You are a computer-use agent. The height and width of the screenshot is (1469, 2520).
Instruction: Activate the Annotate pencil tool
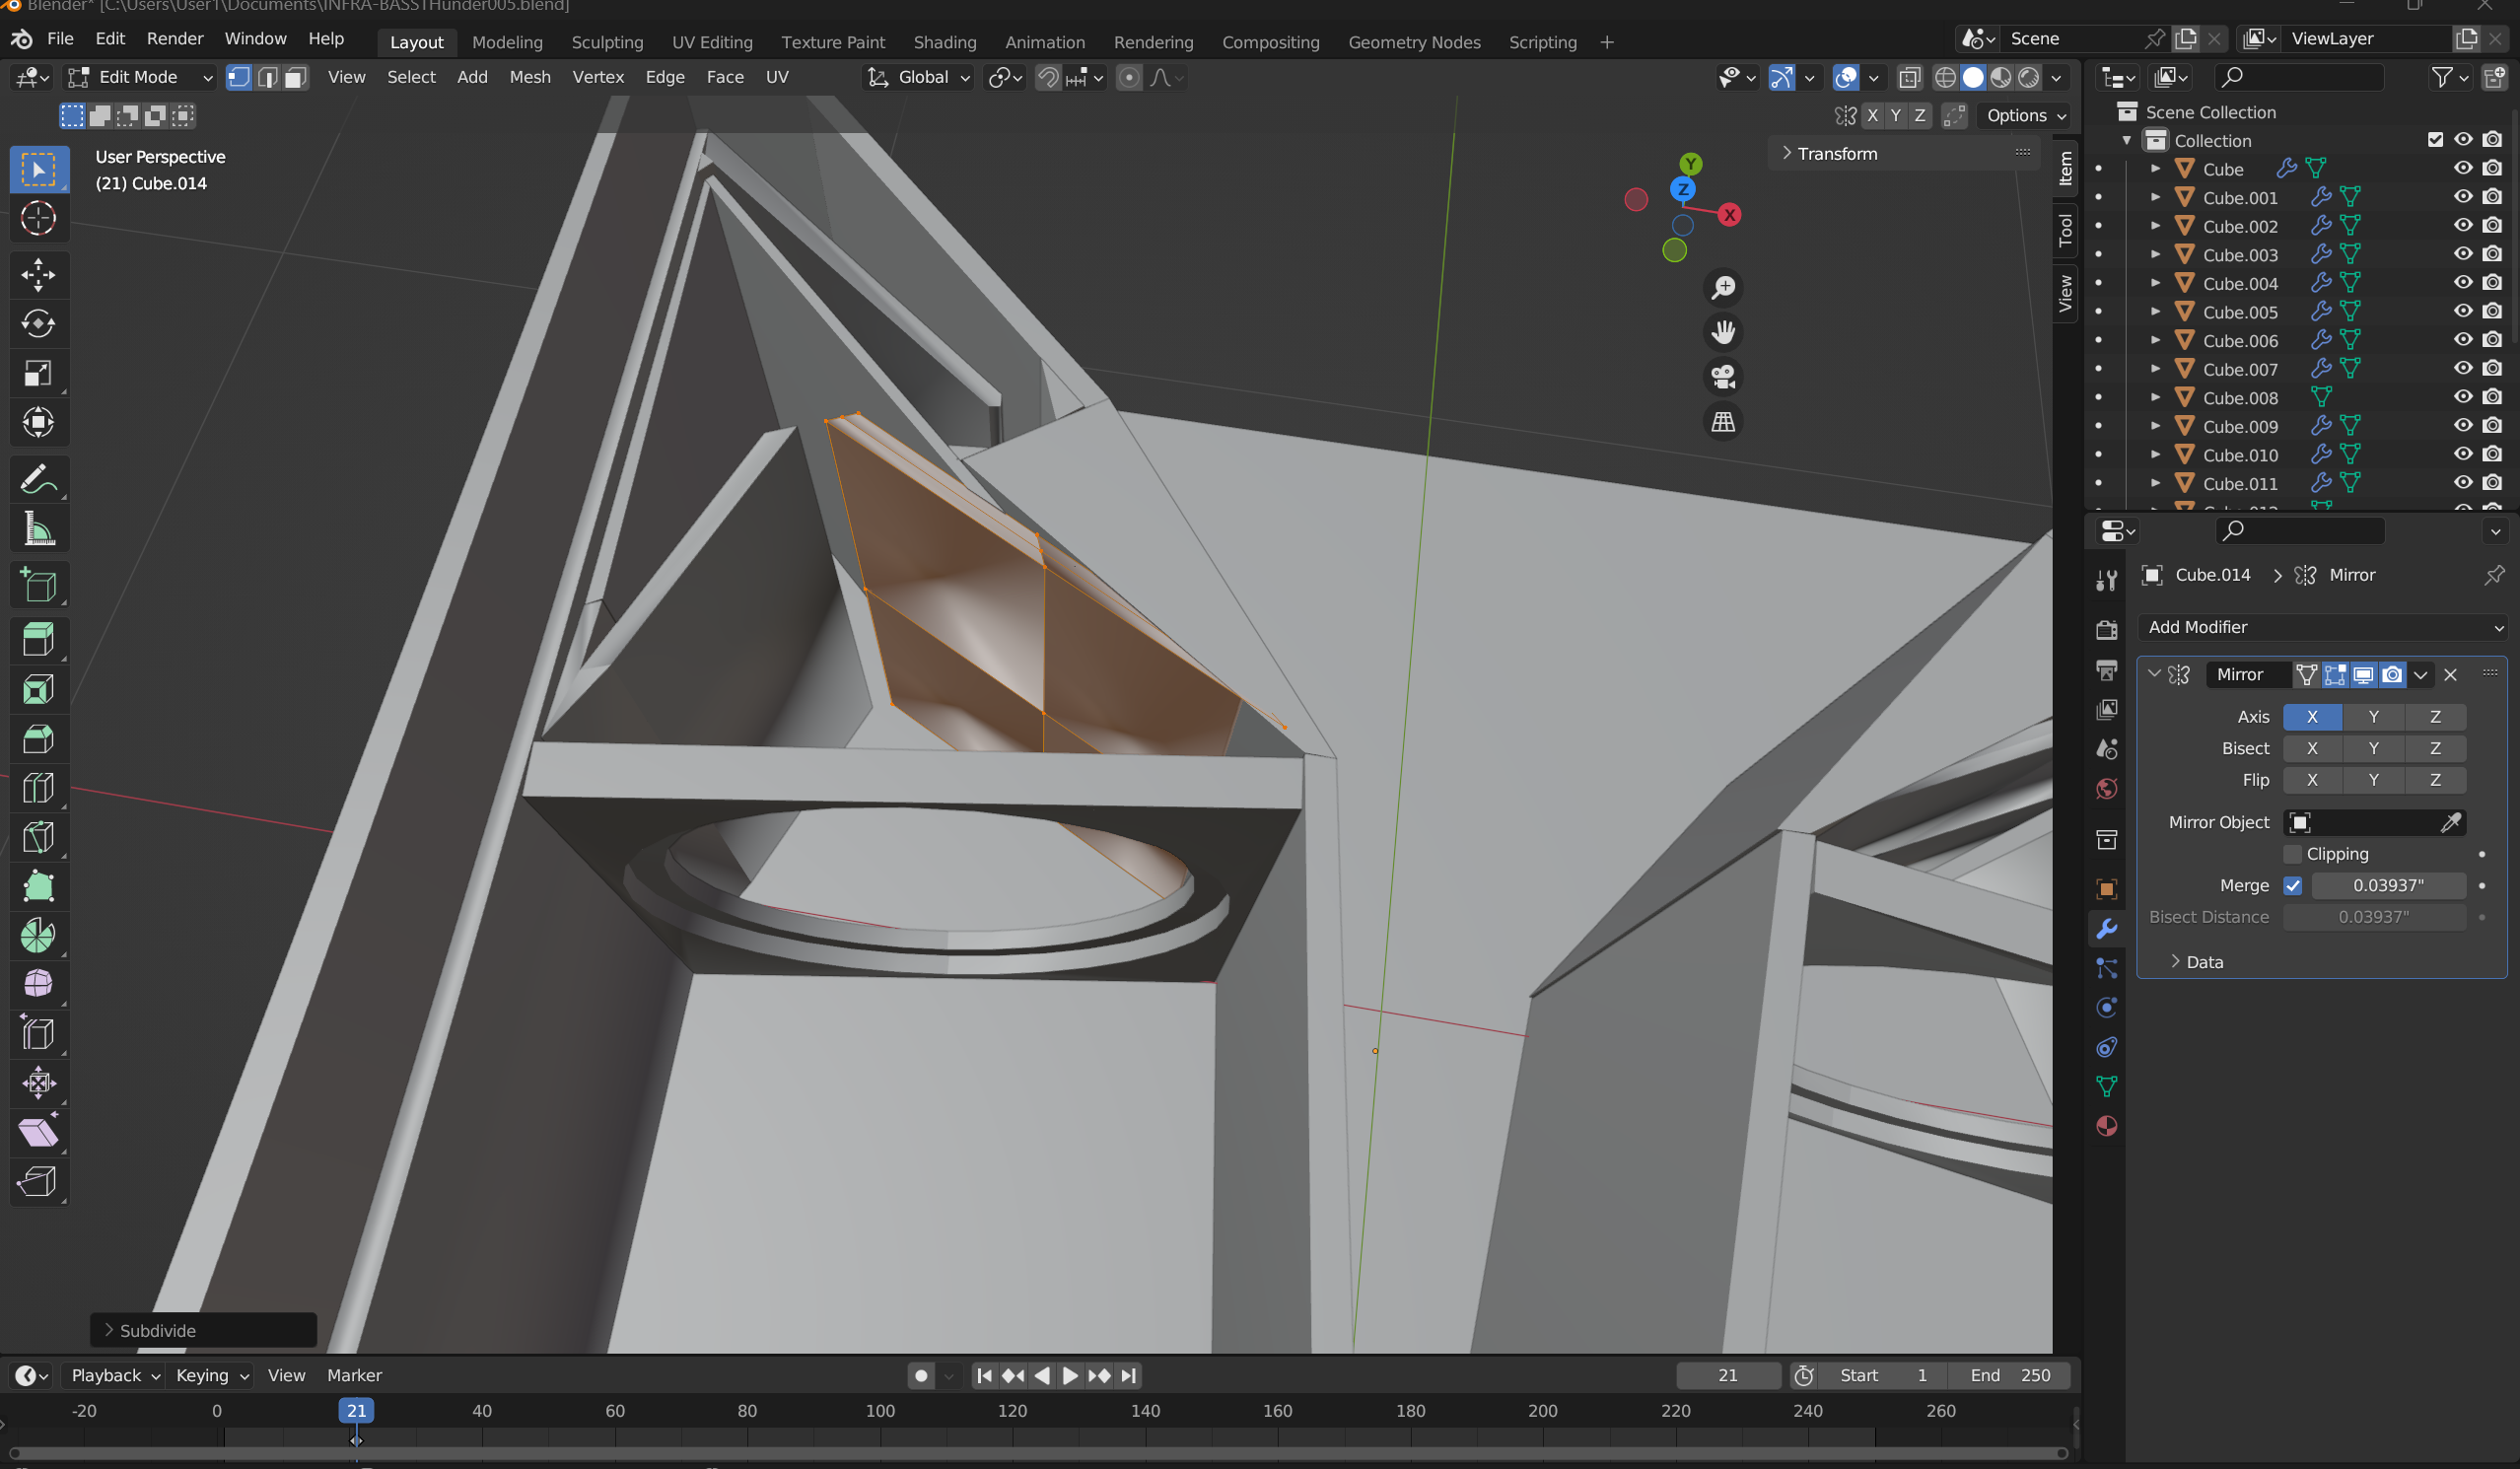(x=38, y=480)
